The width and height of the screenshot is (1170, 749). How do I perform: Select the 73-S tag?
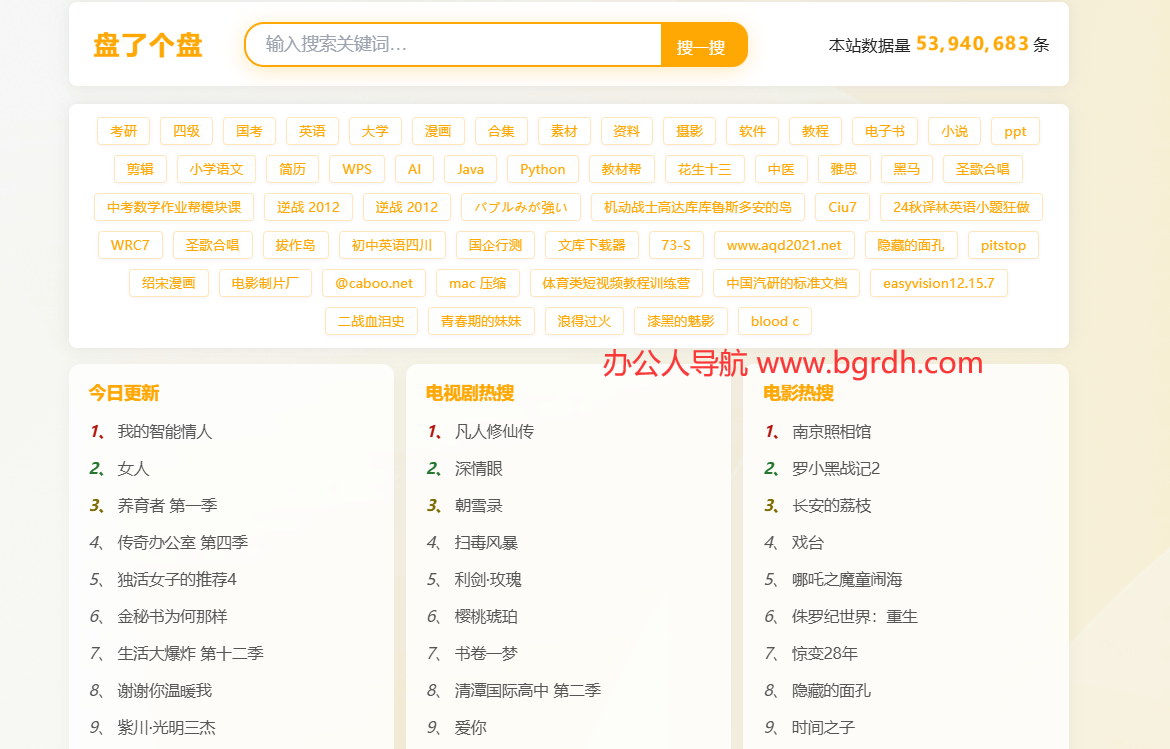(x=676, y=245)
